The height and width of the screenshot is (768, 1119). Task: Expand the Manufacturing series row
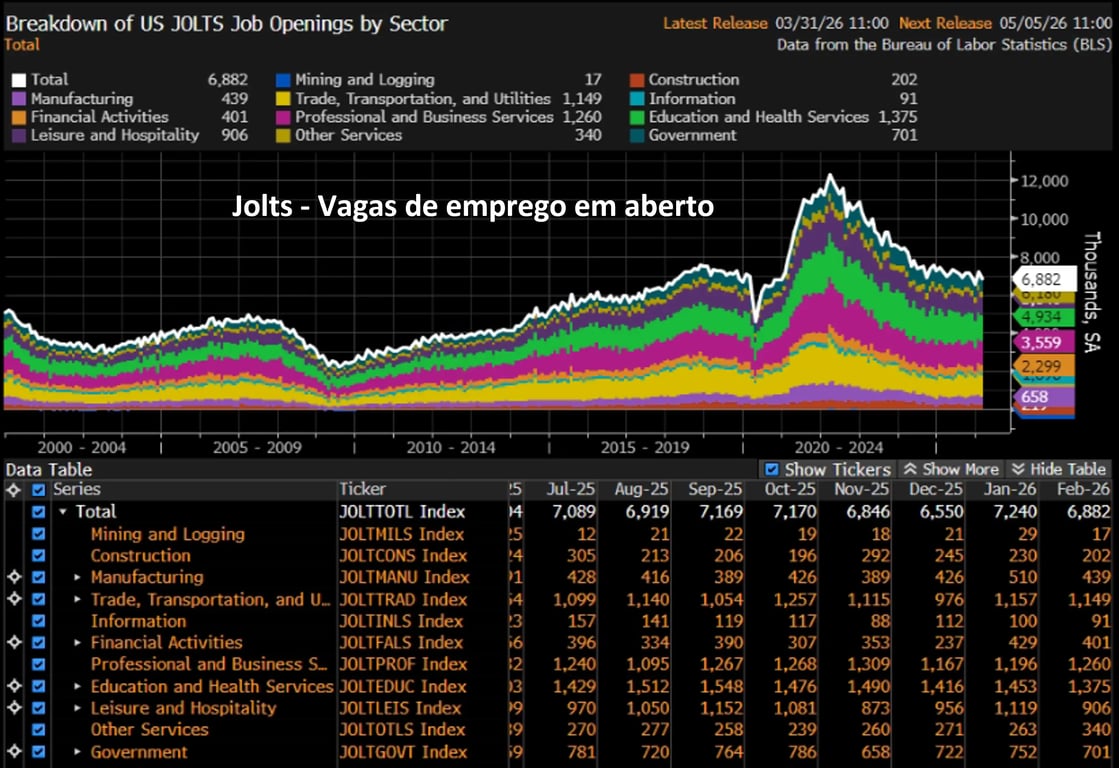[x=78, y=578]
